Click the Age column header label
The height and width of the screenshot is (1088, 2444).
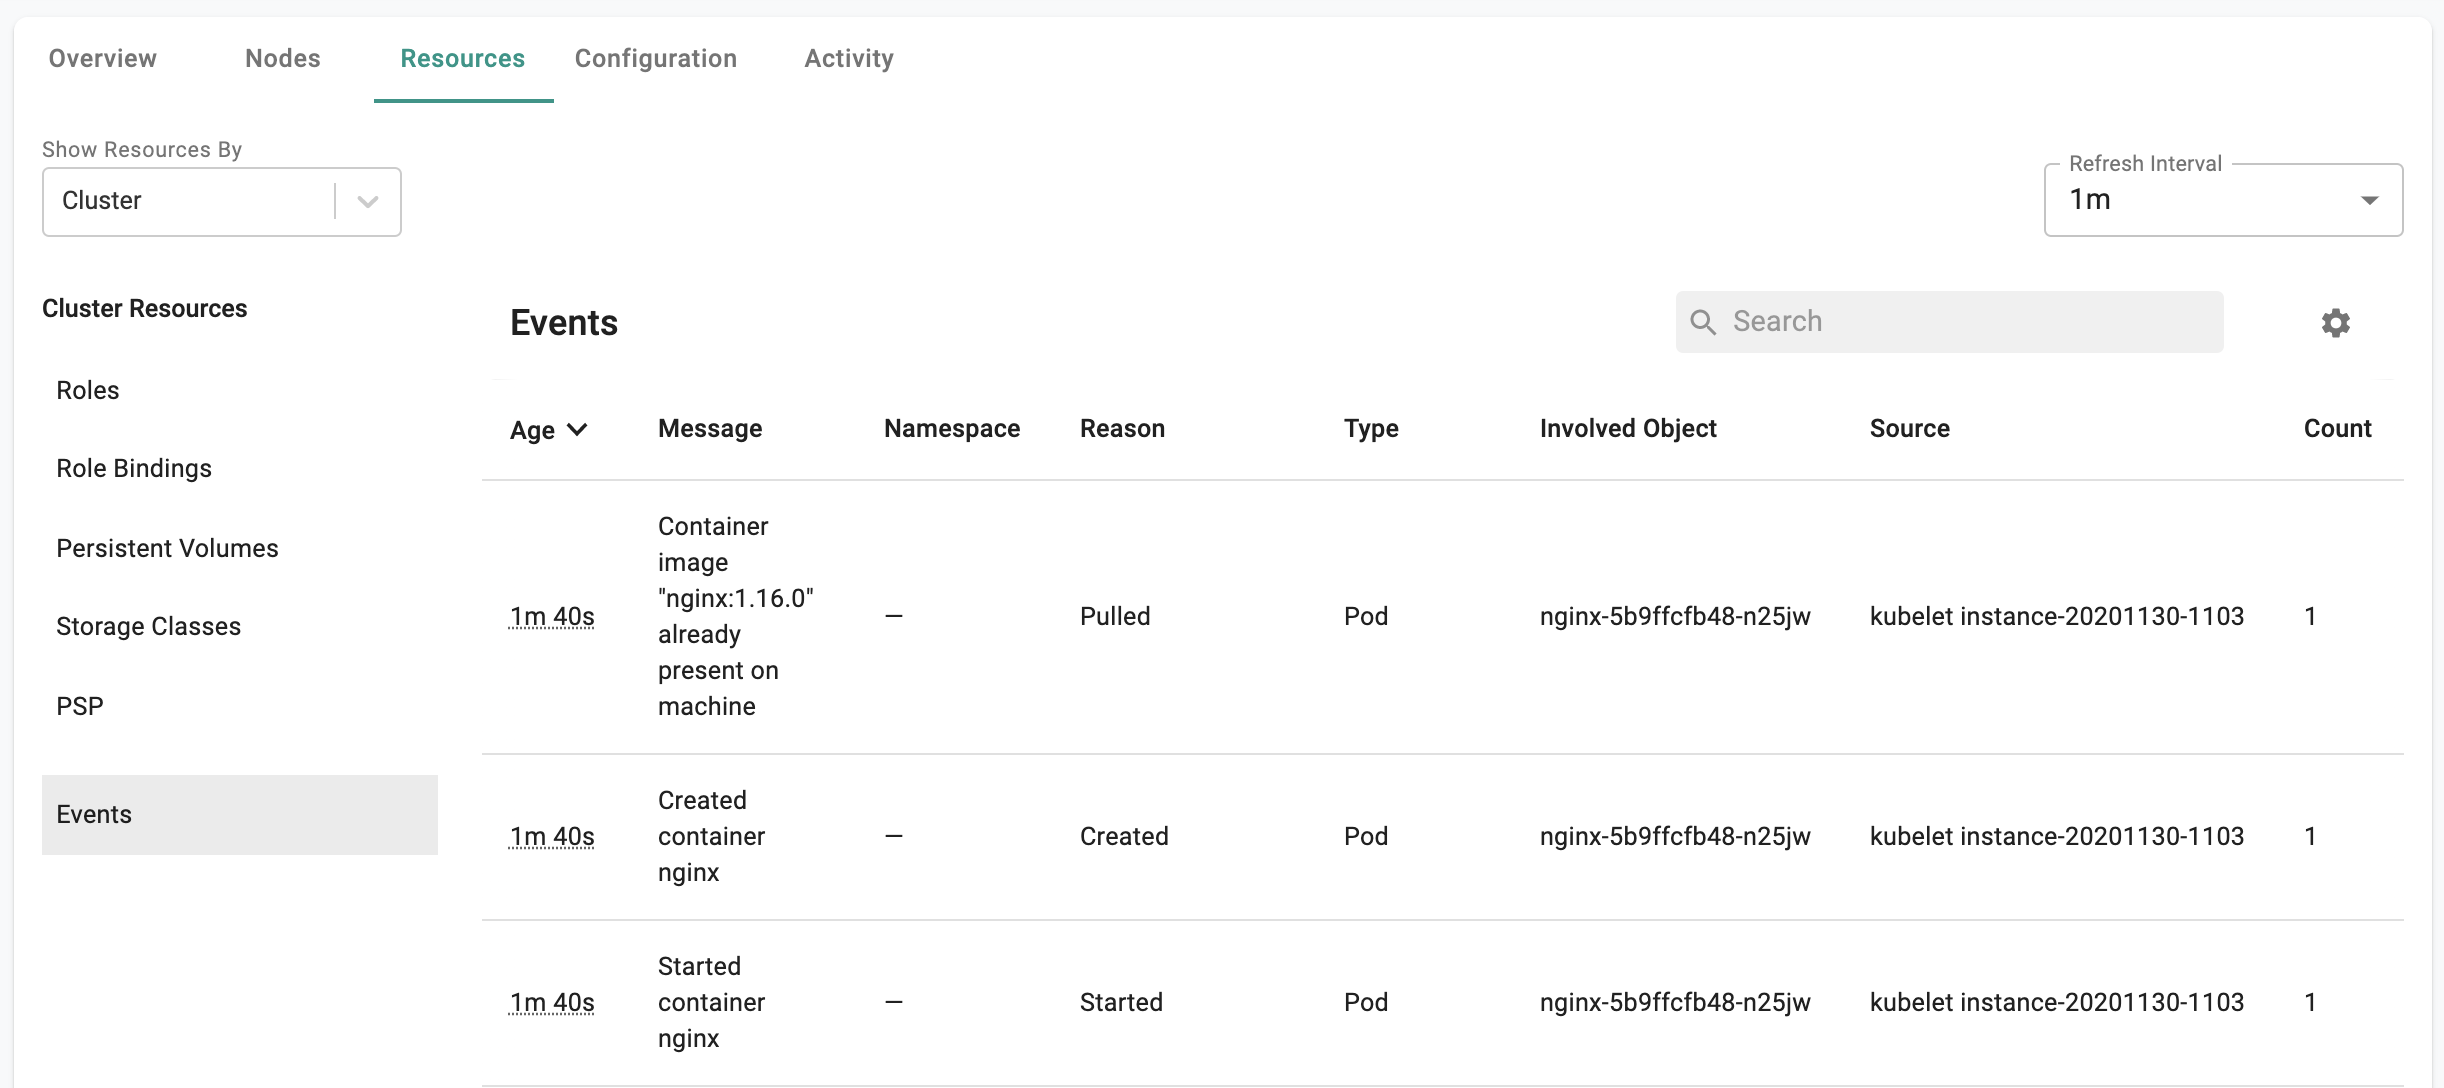pyautogui.click(x=532, y=430)
